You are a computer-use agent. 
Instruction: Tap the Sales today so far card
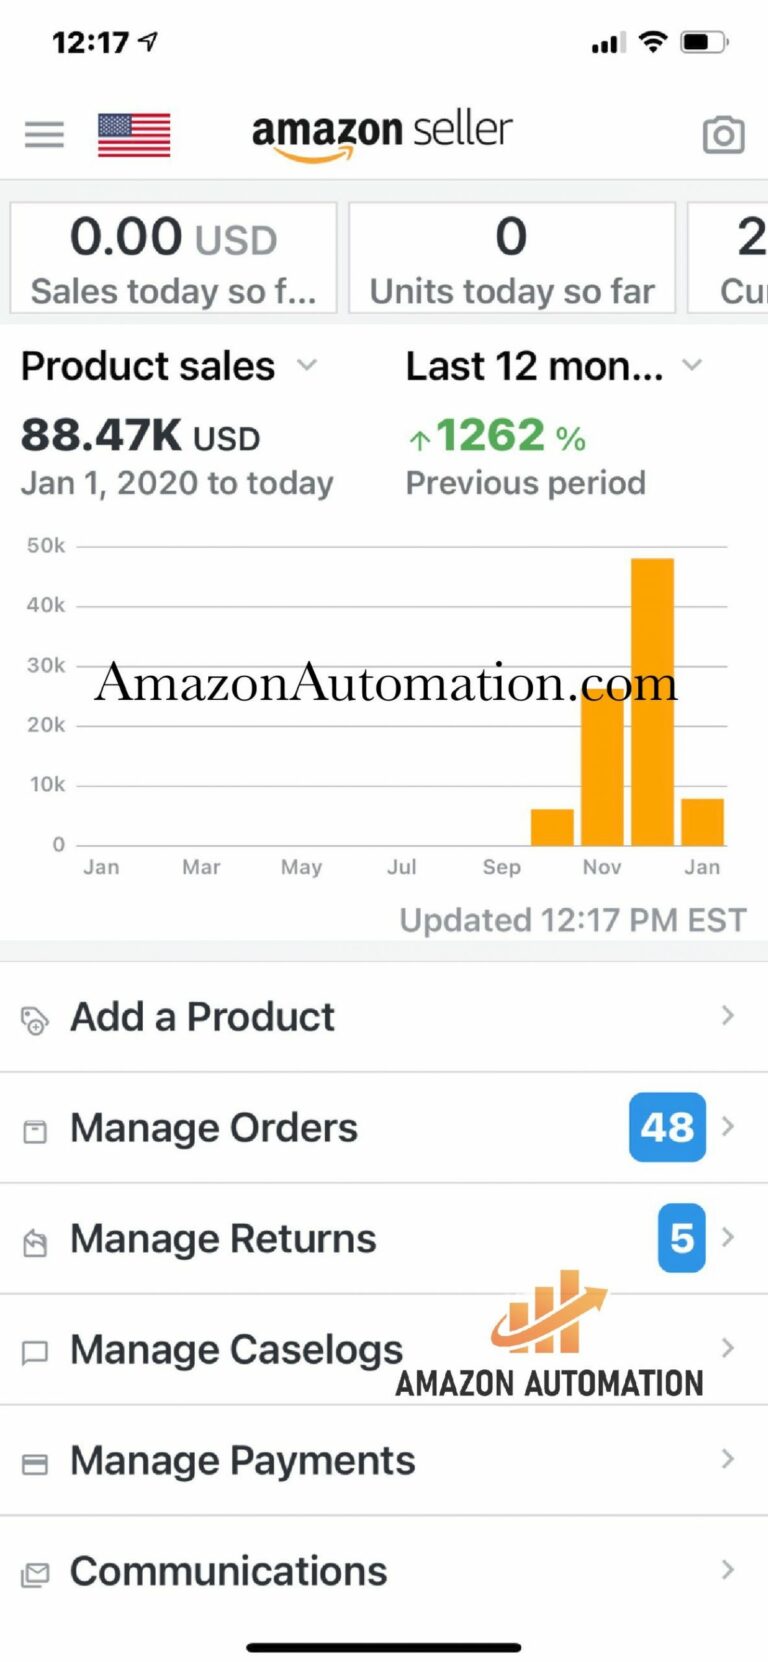coord(174,258)
